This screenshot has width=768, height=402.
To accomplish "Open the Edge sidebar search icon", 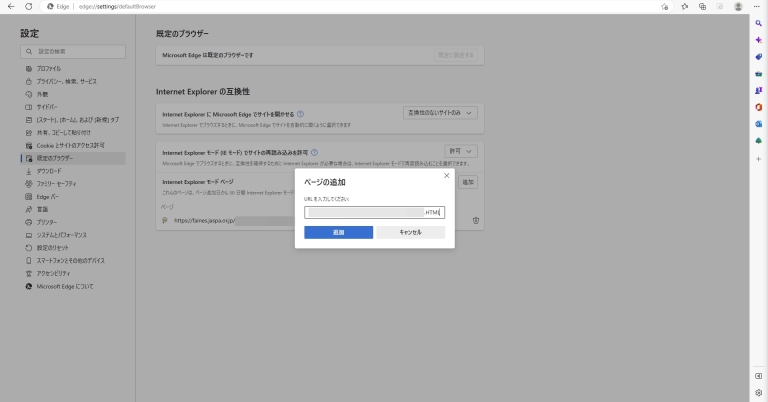I will (x=759, y=22).
